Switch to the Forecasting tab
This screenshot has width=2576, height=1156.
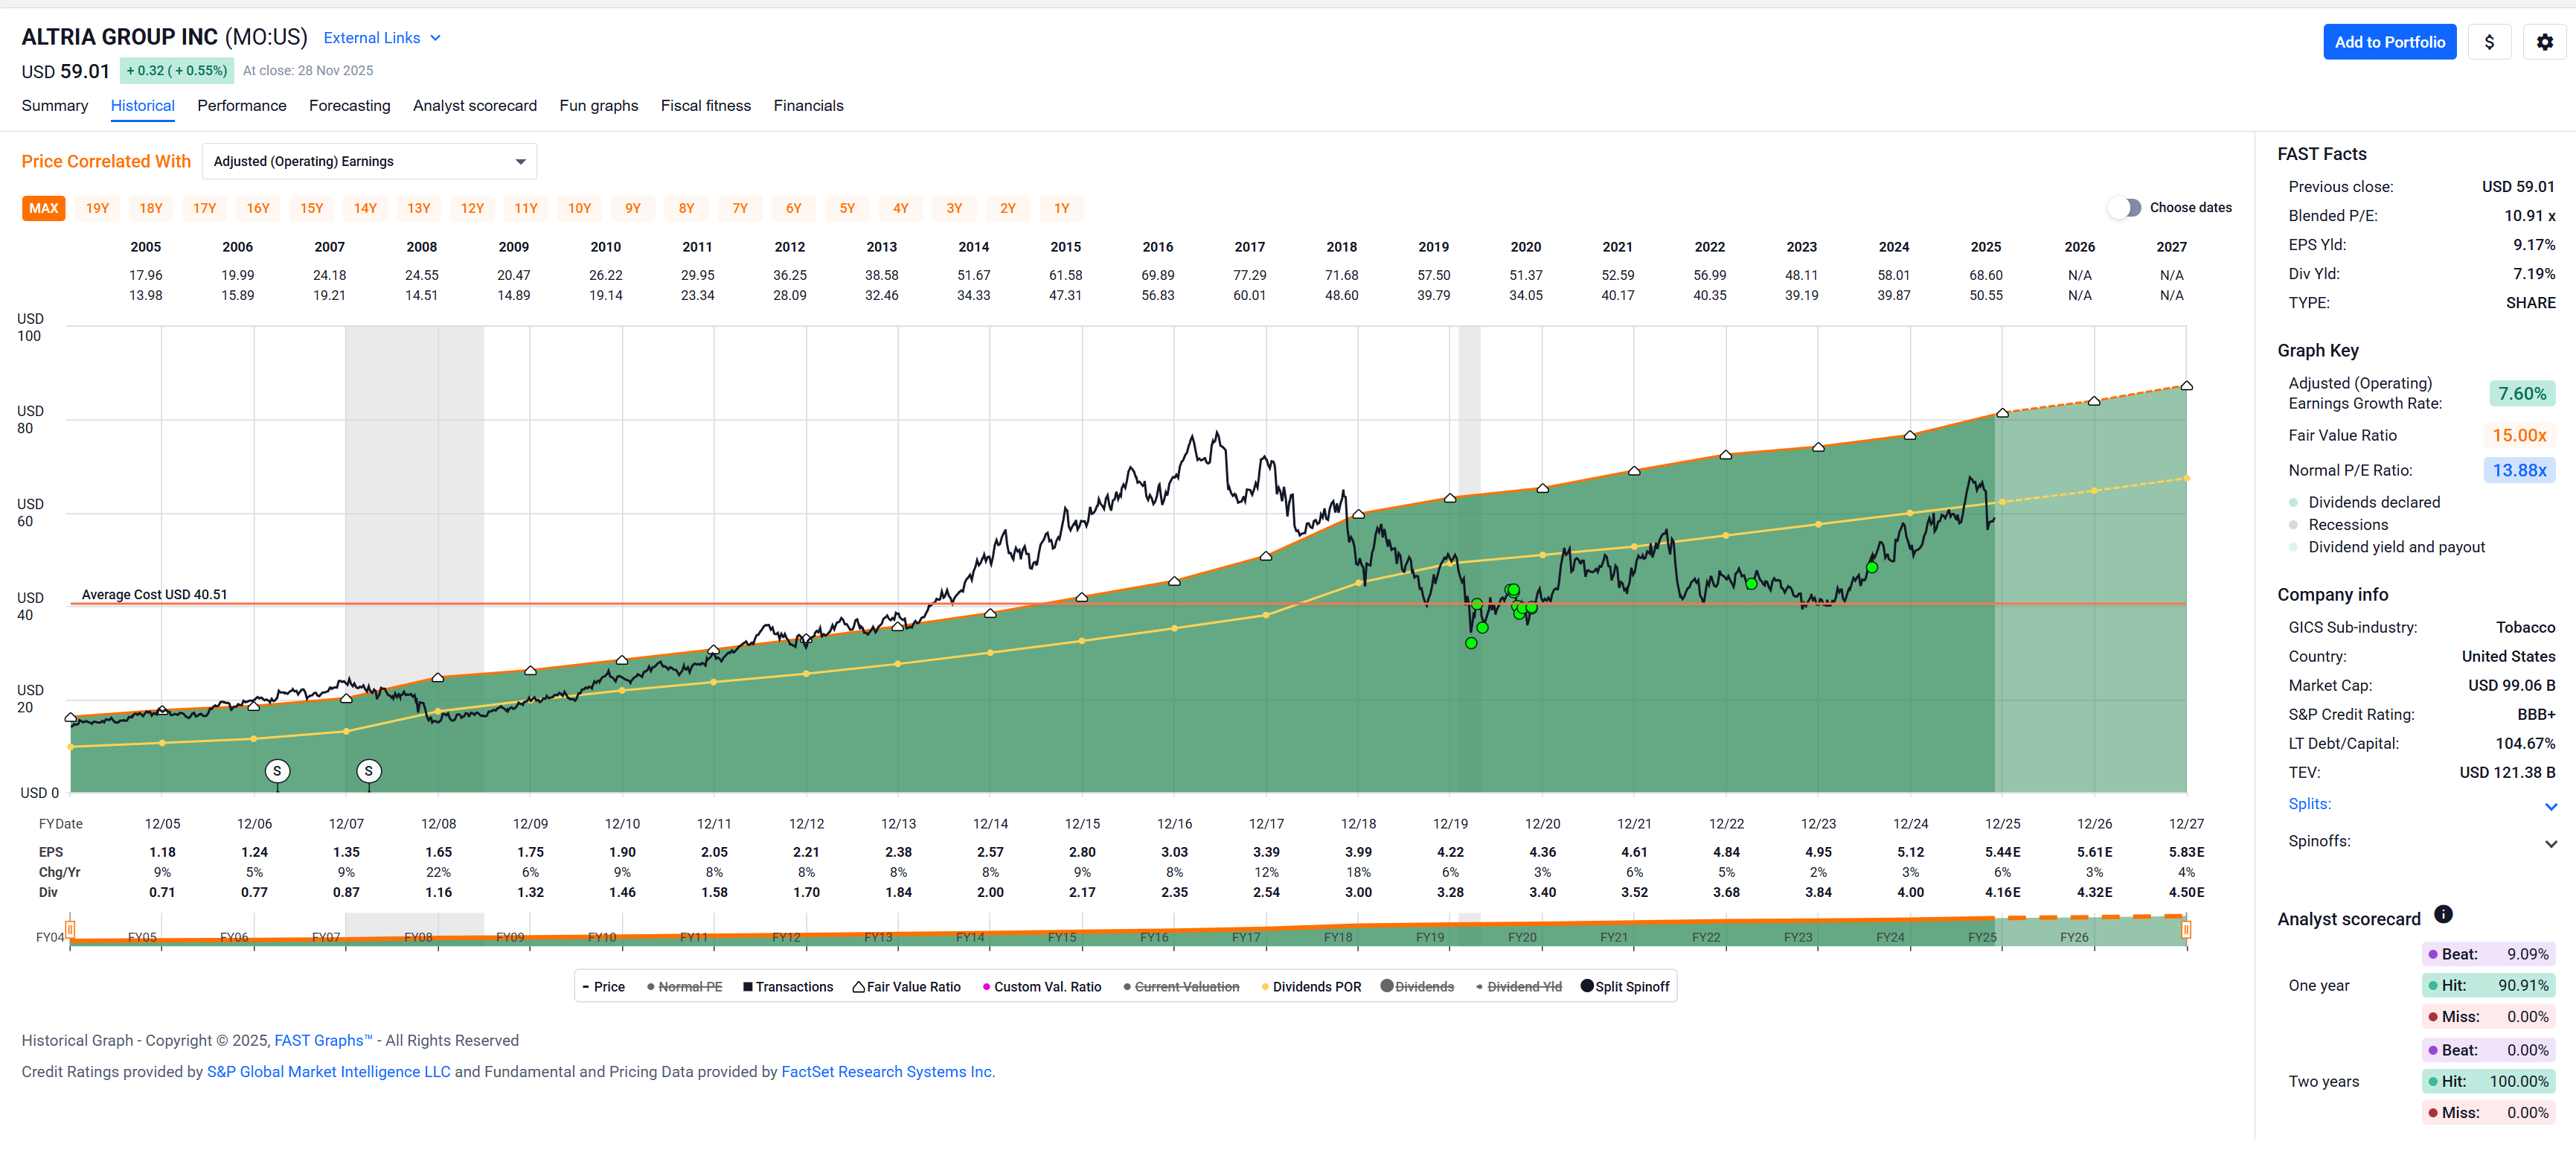(x=349, y=106)
